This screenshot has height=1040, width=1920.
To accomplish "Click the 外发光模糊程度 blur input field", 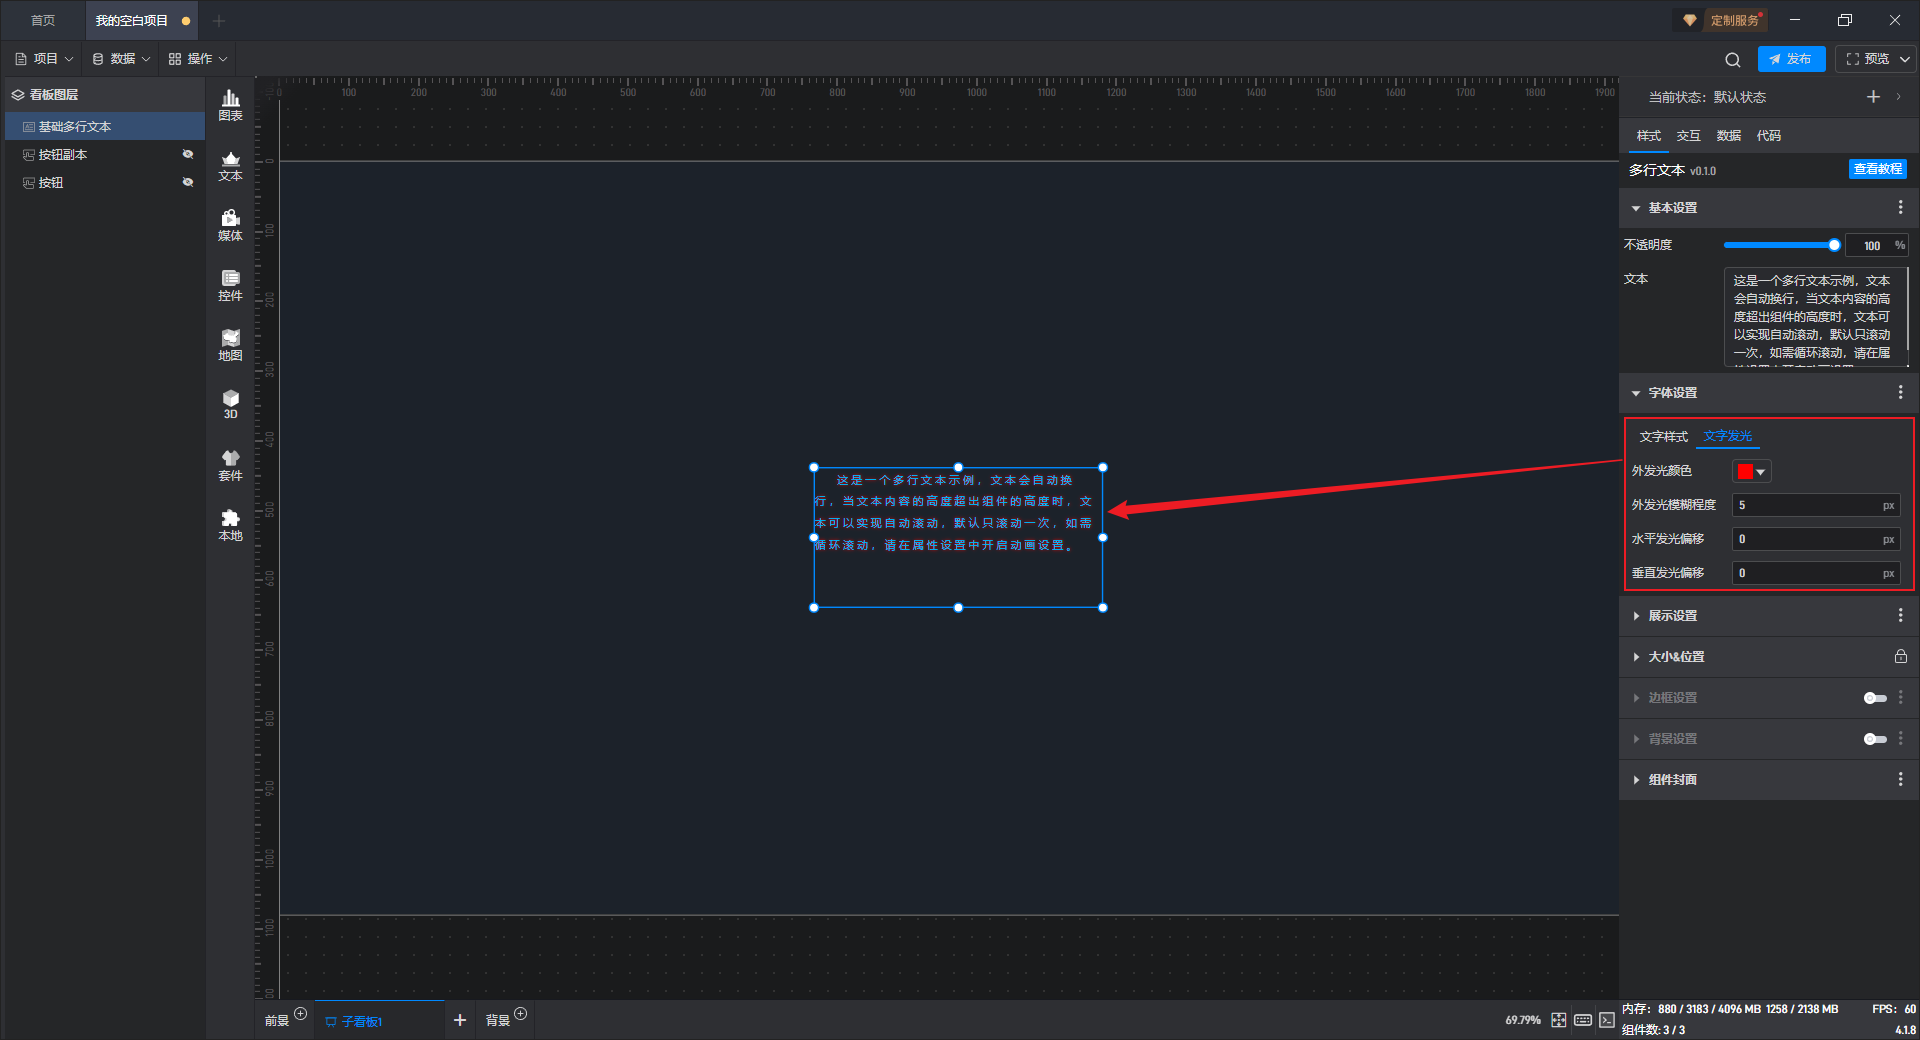I will 1815,505.
